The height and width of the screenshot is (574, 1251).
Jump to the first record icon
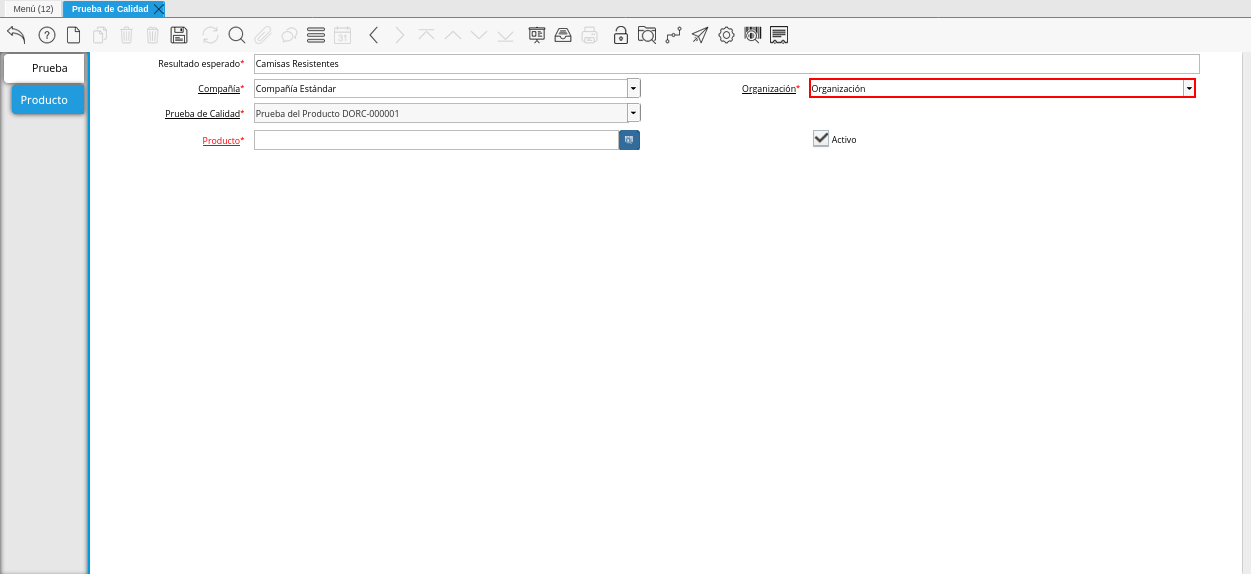(426, 35)
